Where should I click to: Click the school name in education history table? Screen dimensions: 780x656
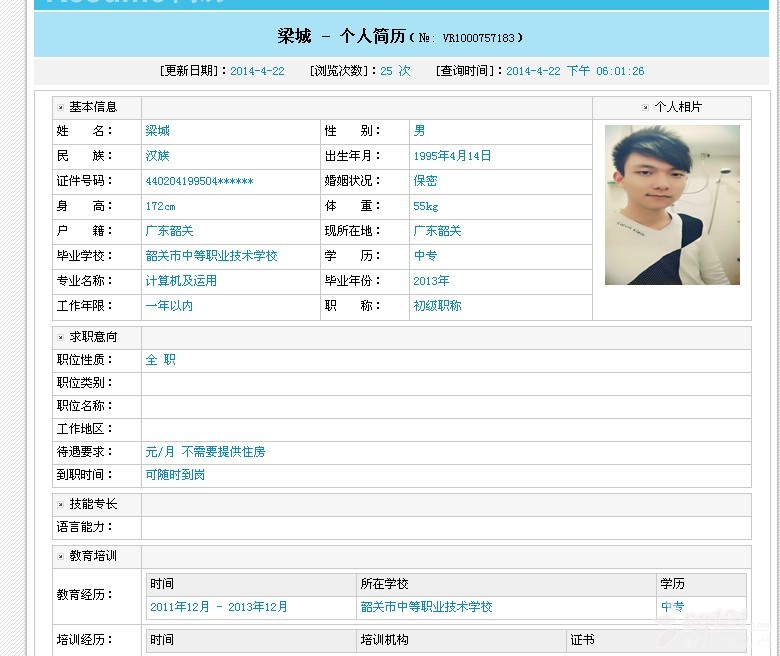426,607
